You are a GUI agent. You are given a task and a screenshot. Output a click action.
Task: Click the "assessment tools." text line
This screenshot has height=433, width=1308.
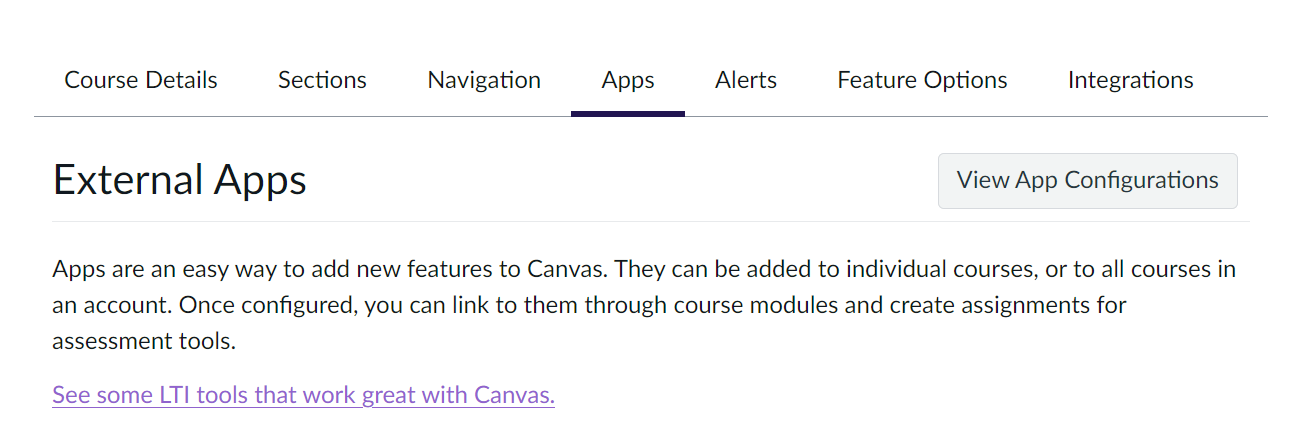pos(144,342)
